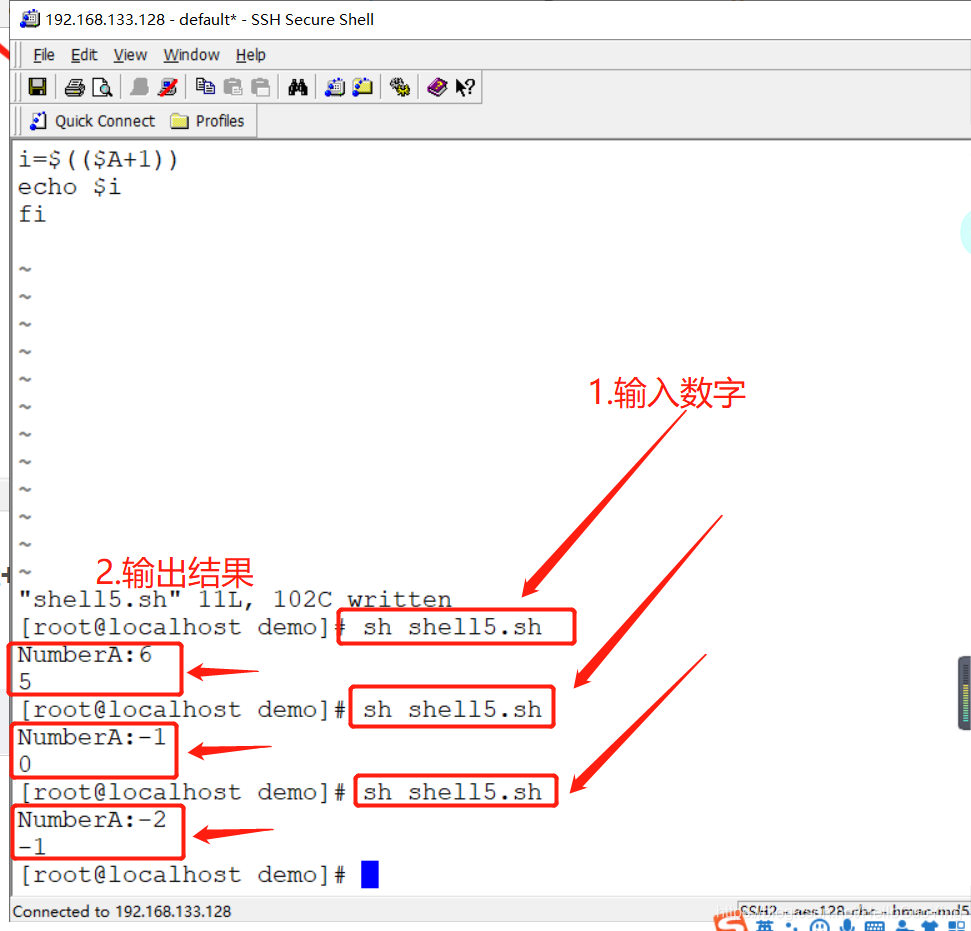Click the first Paste clipboard icon
The width and height of the screenshot is (971, 931).
tap(233, 87)
